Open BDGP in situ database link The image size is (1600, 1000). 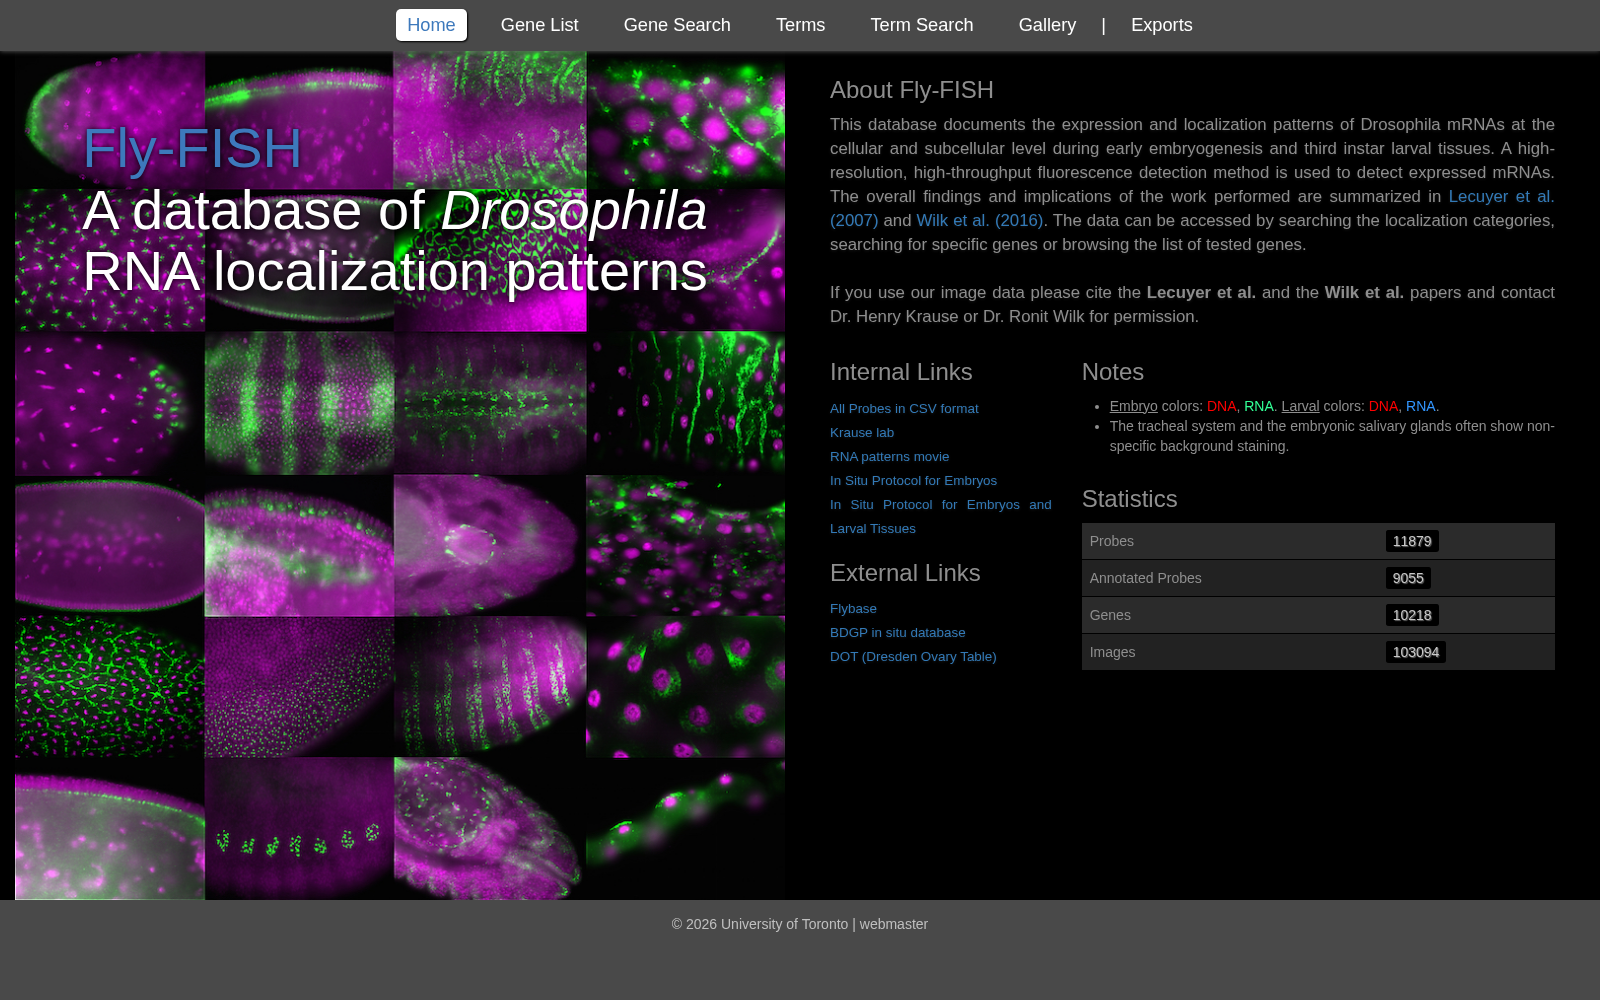coord(897,633)
